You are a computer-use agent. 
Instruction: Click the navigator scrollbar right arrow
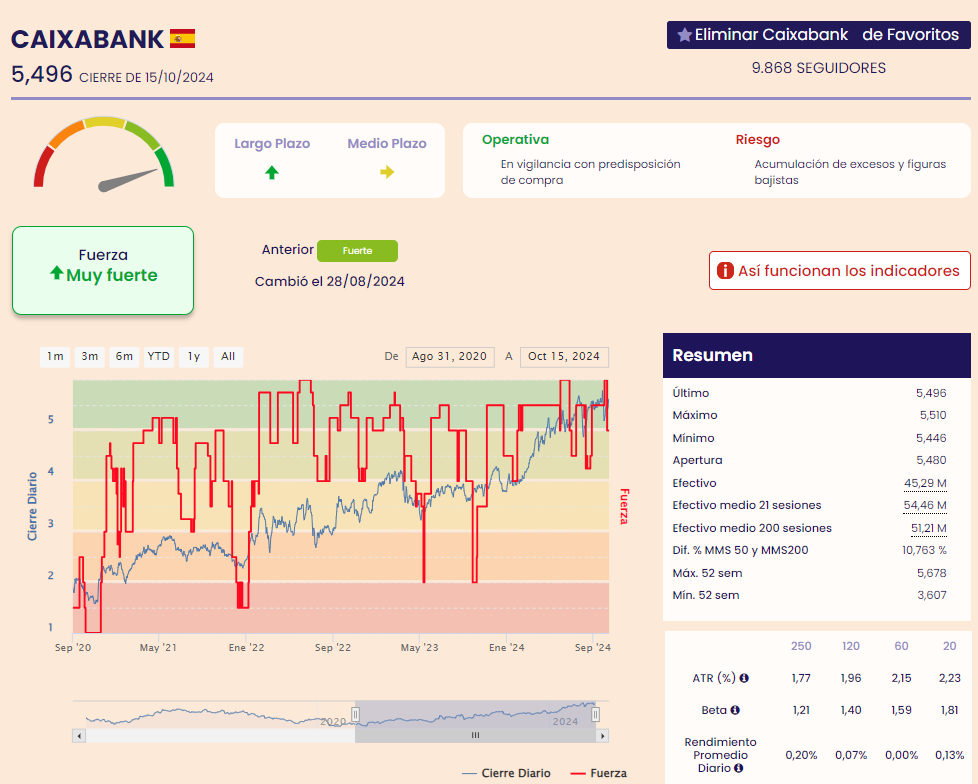pyautogui.click(x=603, y=736)
